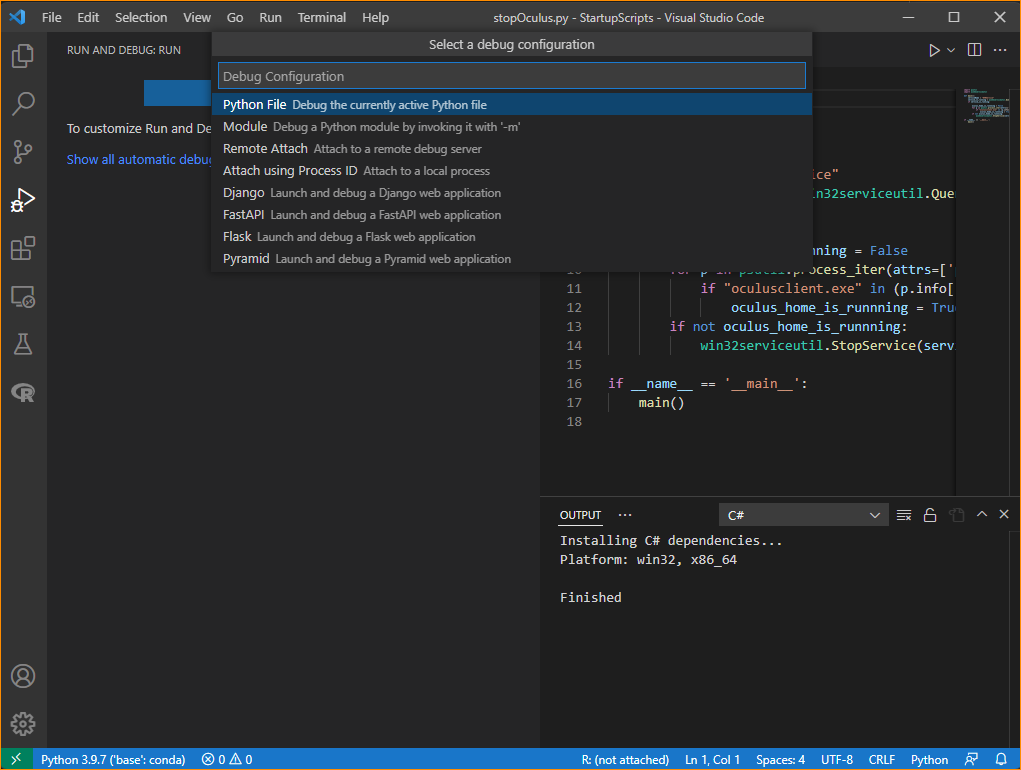
Task: Choose FastAPI debug configuration
Action: (x=512, y=215)
